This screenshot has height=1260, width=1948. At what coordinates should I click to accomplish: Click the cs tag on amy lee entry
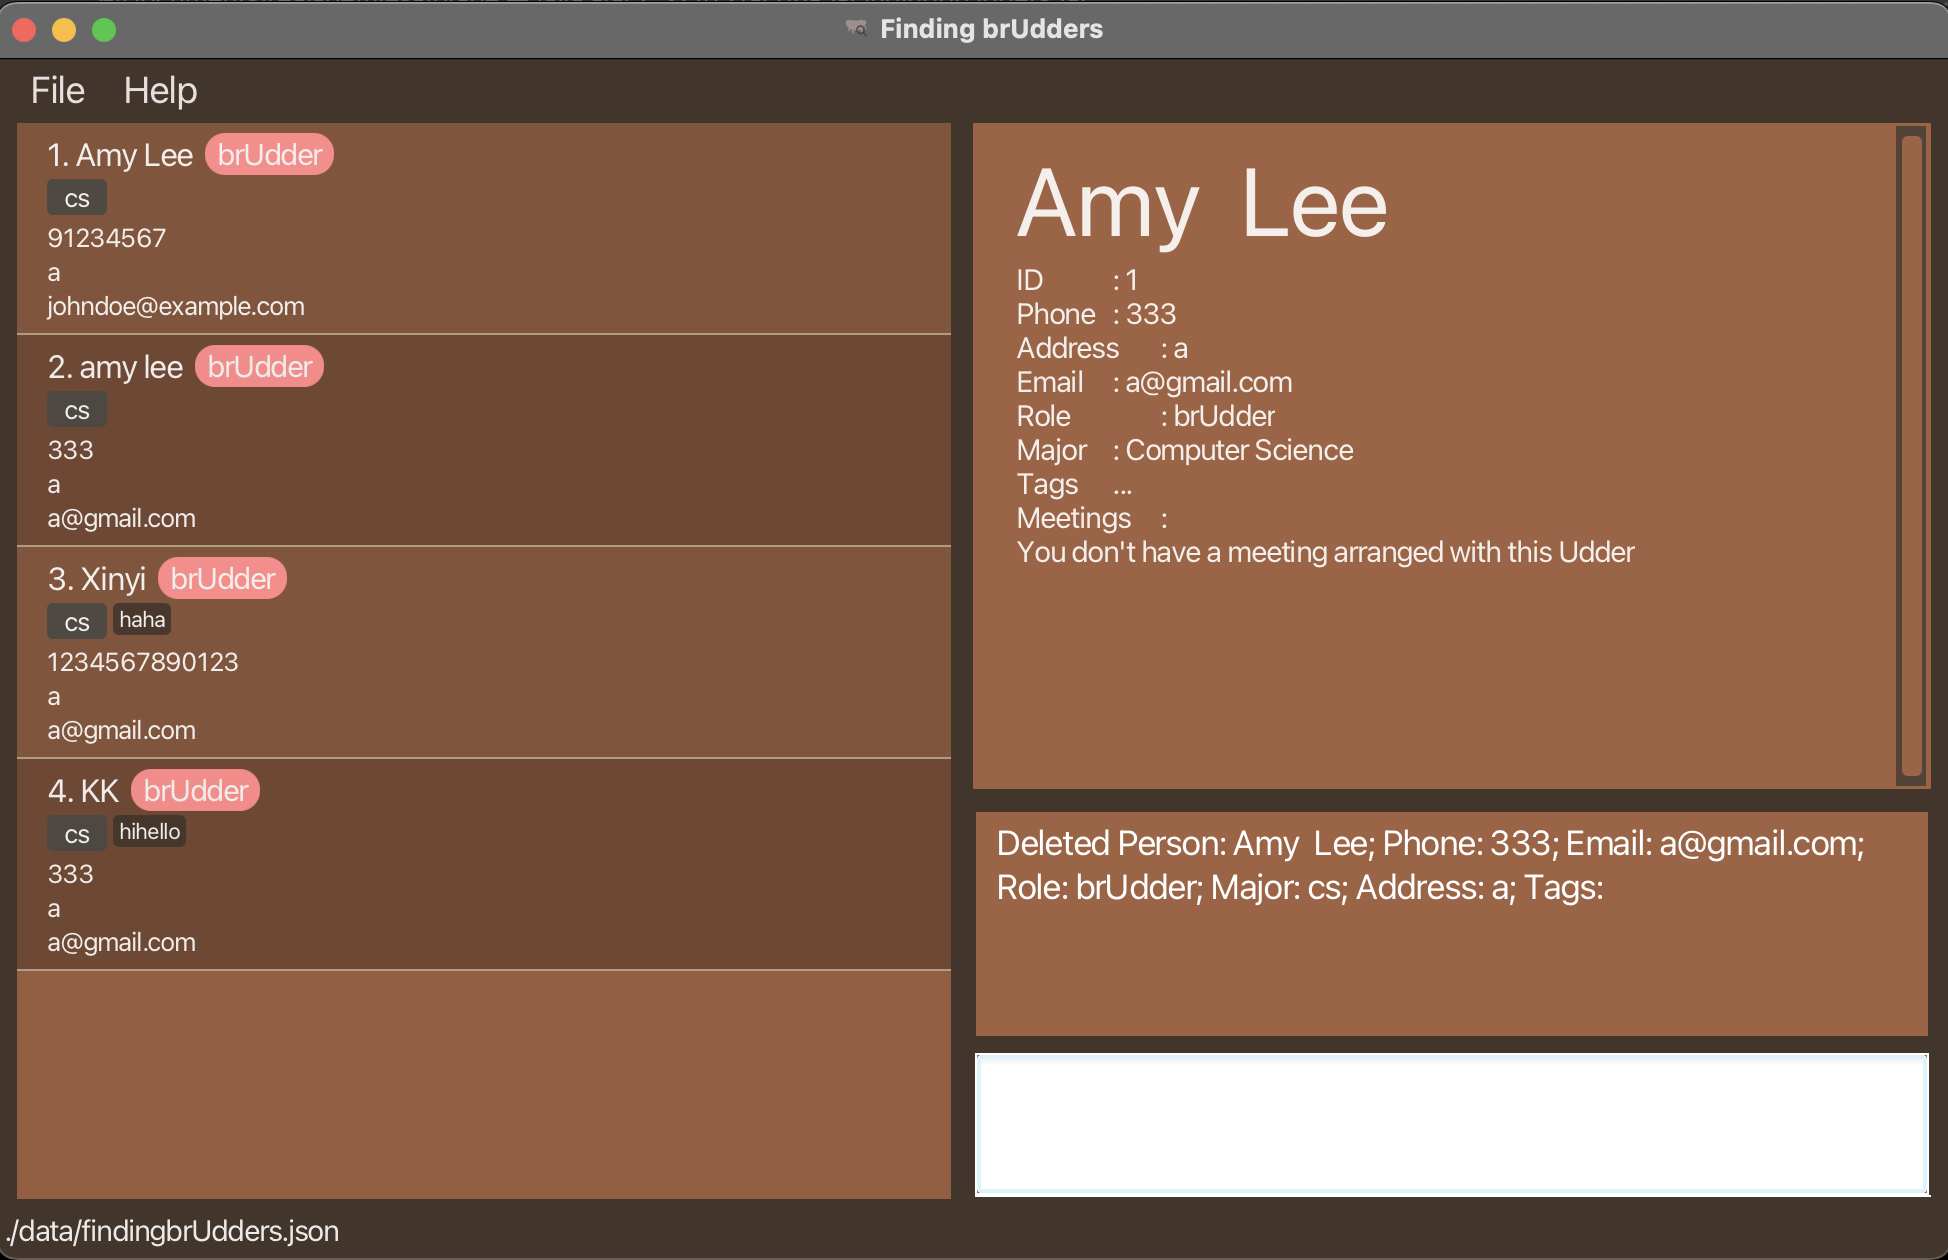point(77,411)
